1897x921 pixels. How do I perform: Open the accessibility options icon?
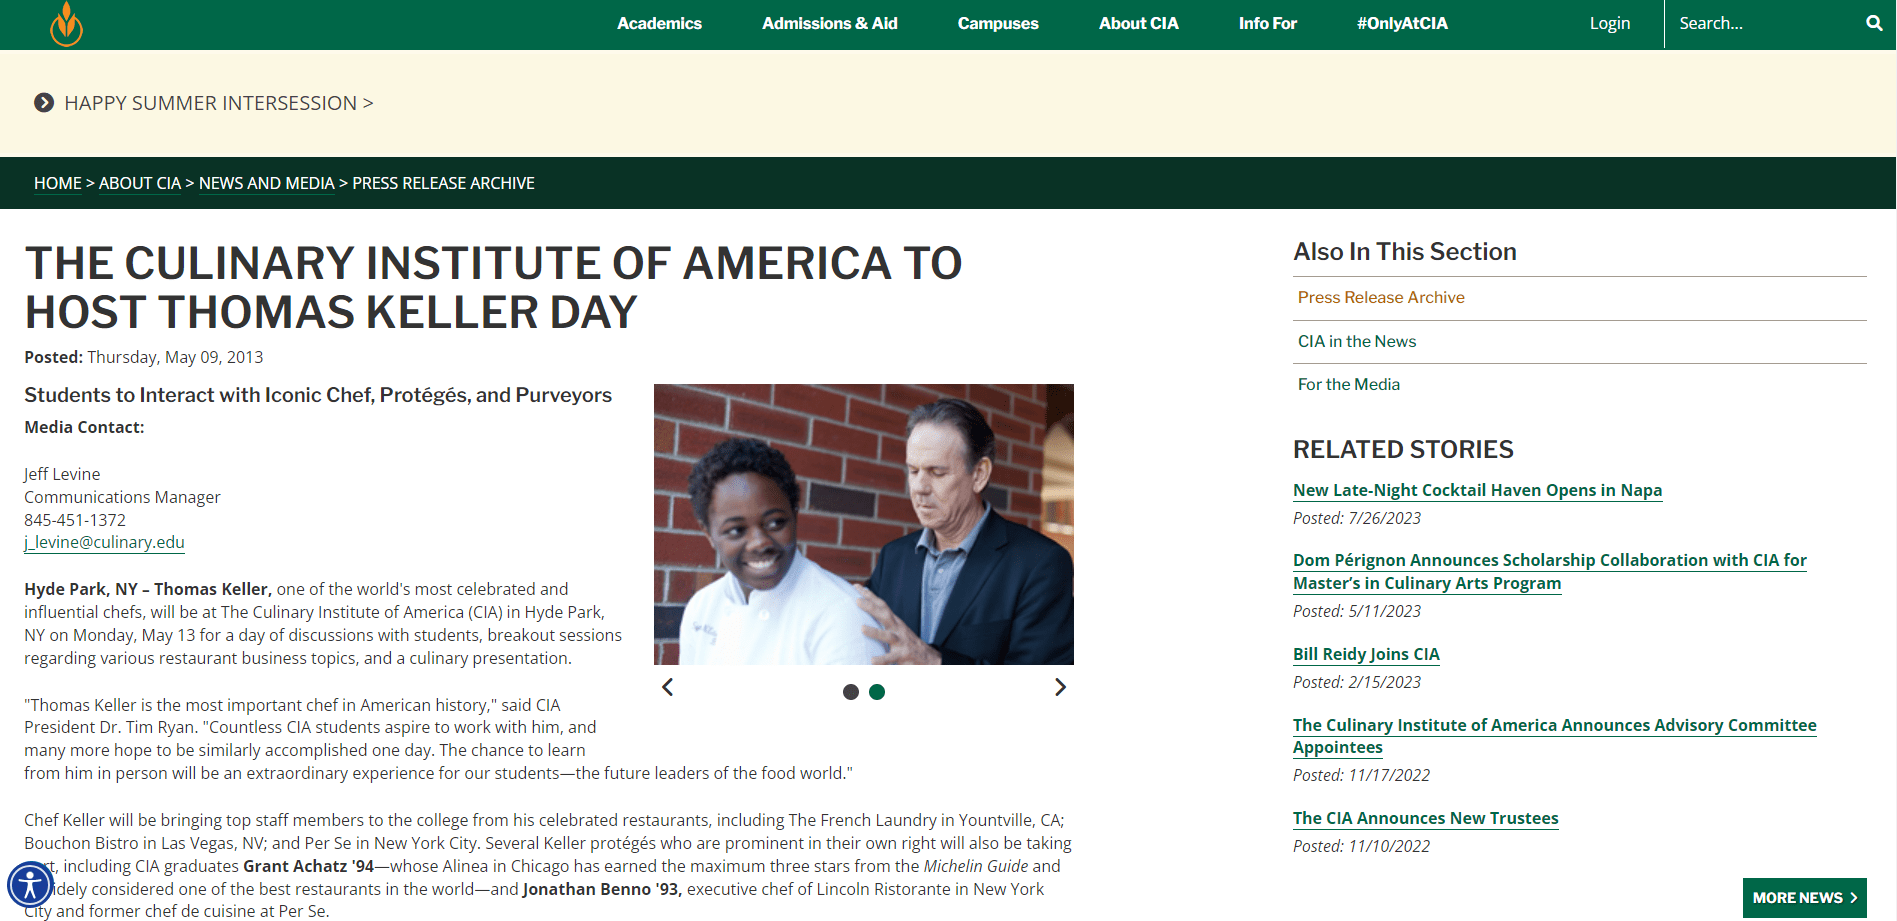coord(30,885)
